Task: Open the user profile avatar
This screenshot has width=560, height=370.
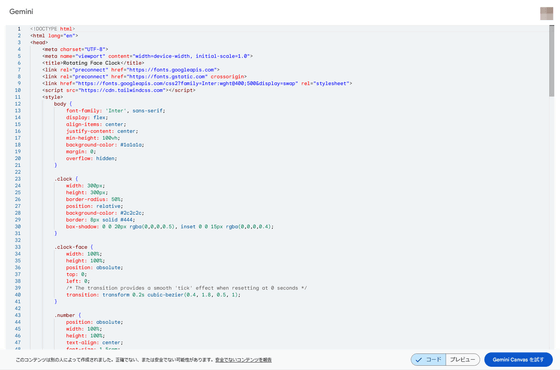Action: (546, 14)
